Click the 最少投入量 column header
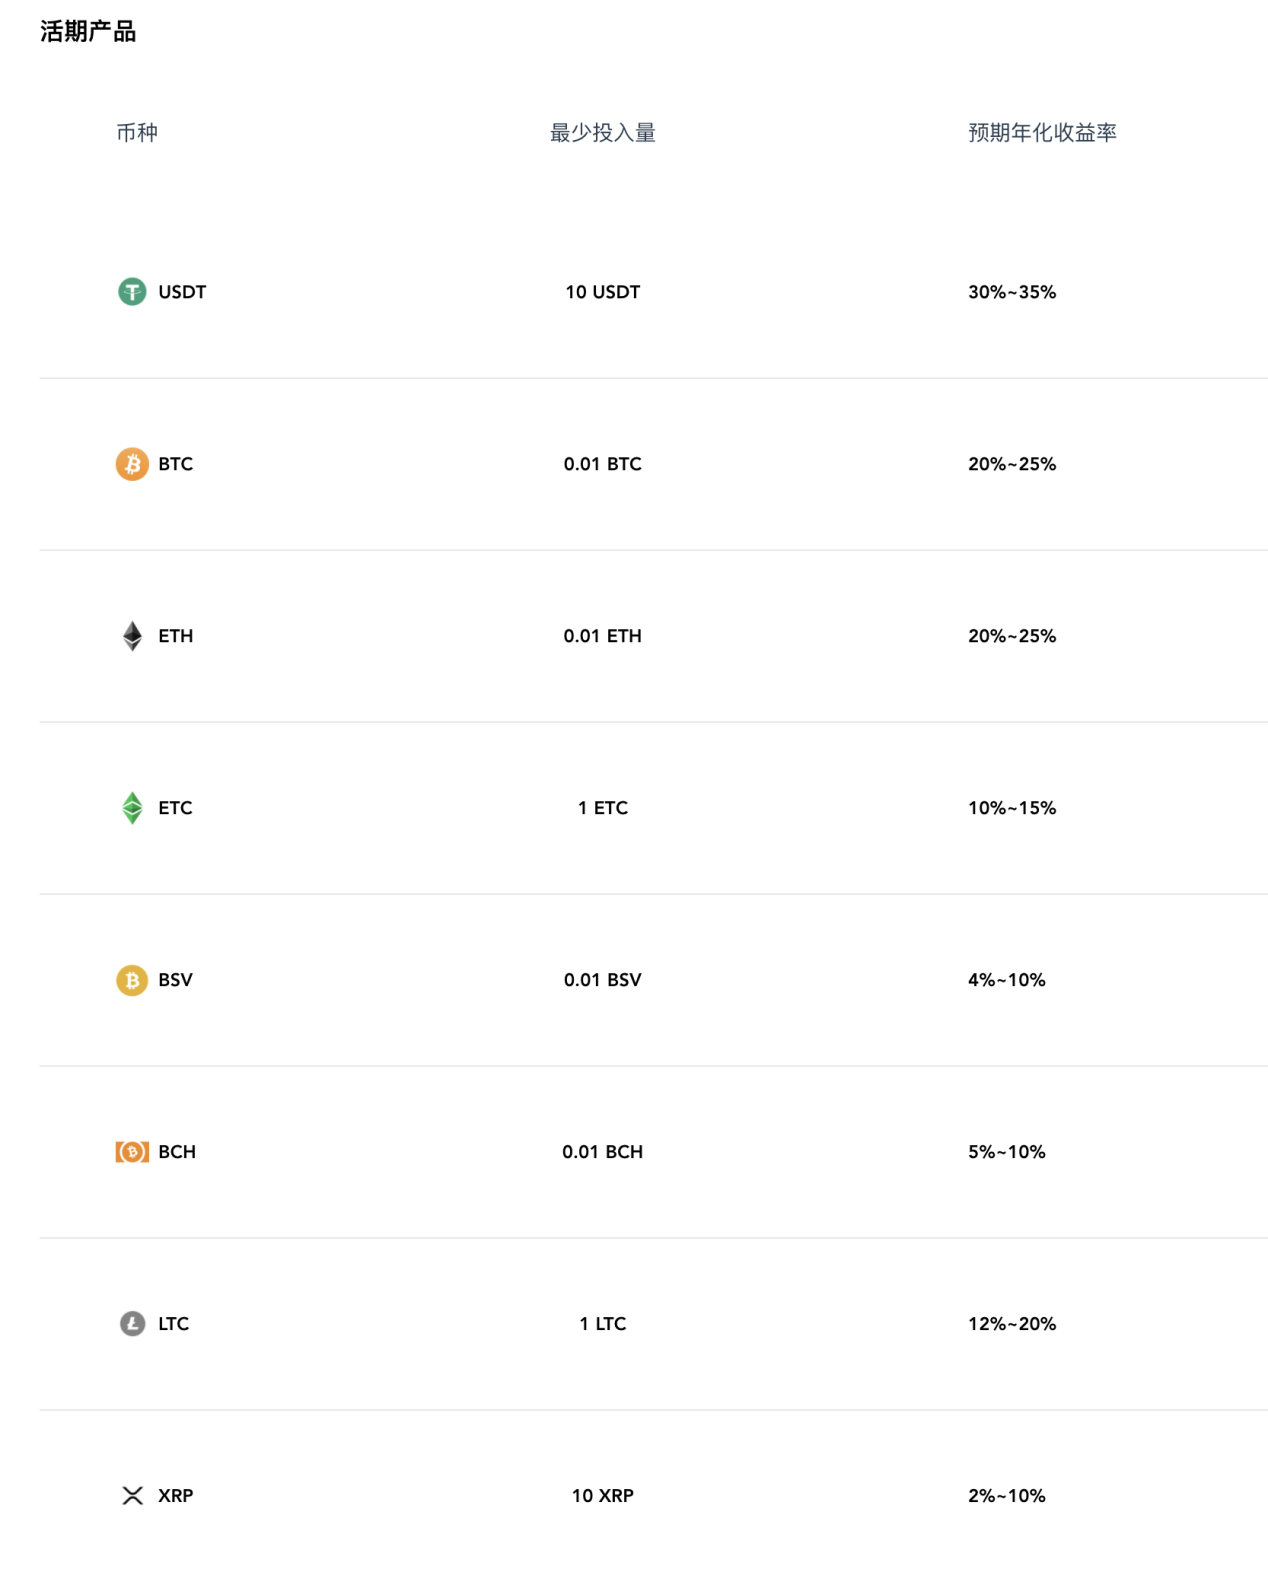The width and height of the screenshot is (1268, 1569). click(603, 133)
